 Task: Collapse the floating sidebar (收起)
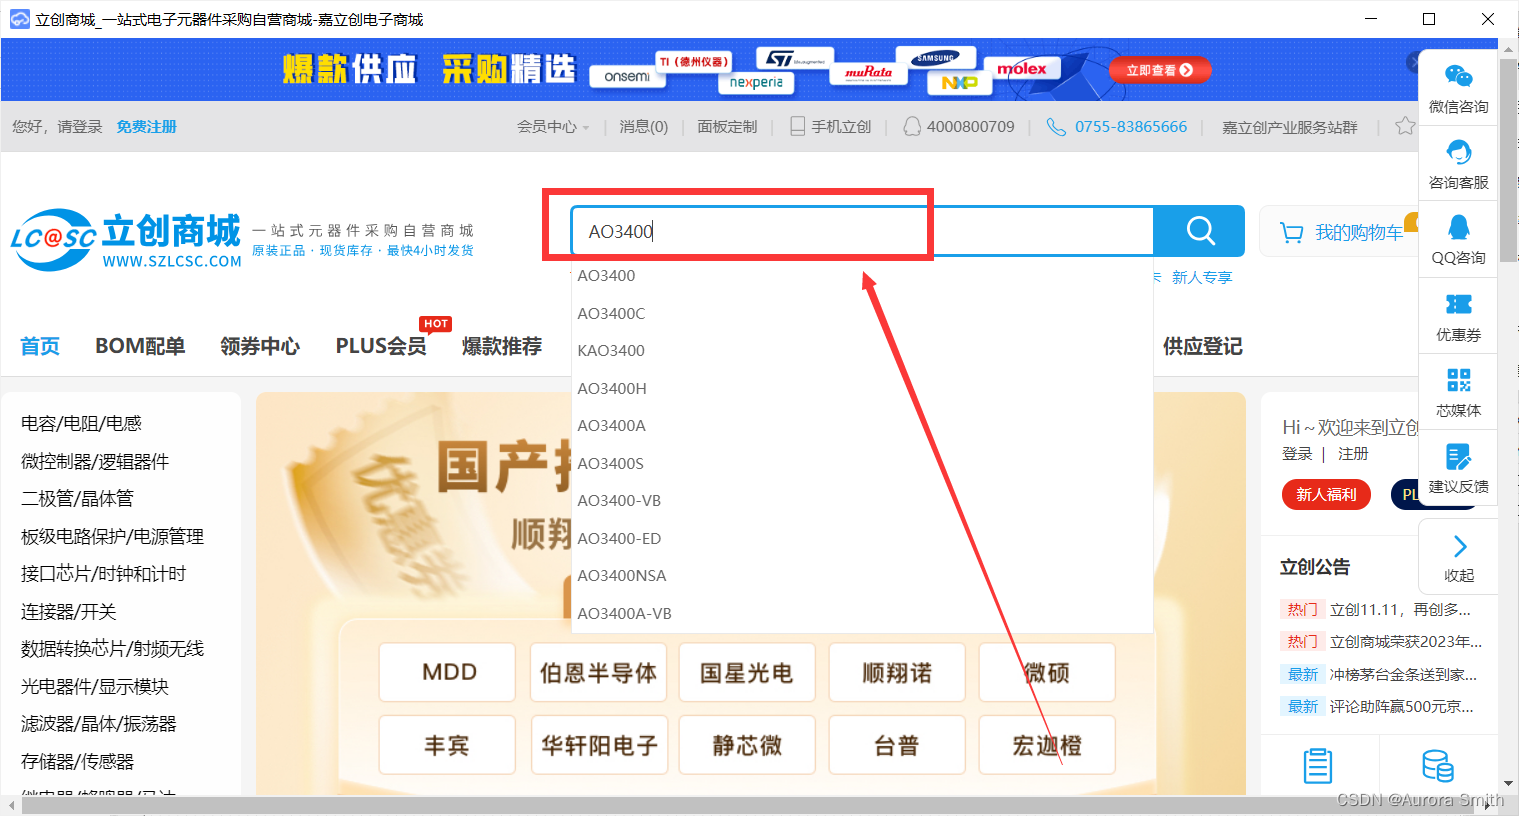pos(1459,558)
